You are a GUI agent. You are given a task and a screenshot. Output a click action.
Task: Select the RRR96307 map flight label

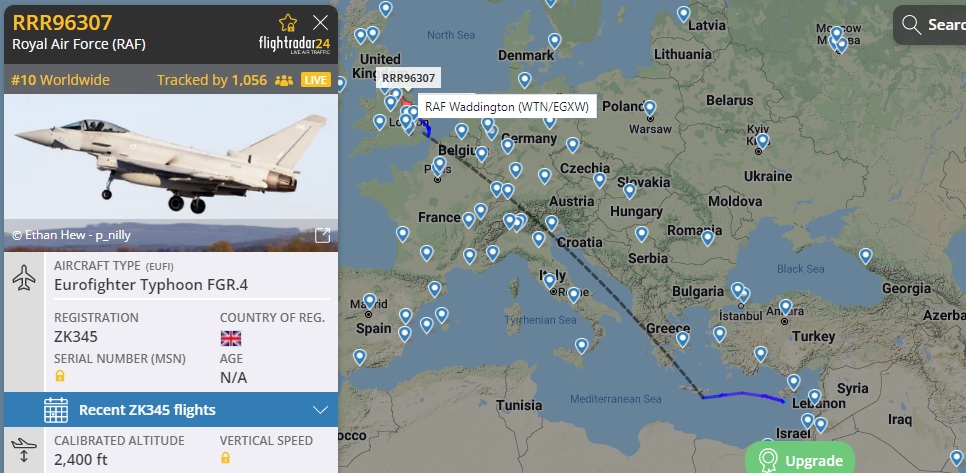point(408,78)
